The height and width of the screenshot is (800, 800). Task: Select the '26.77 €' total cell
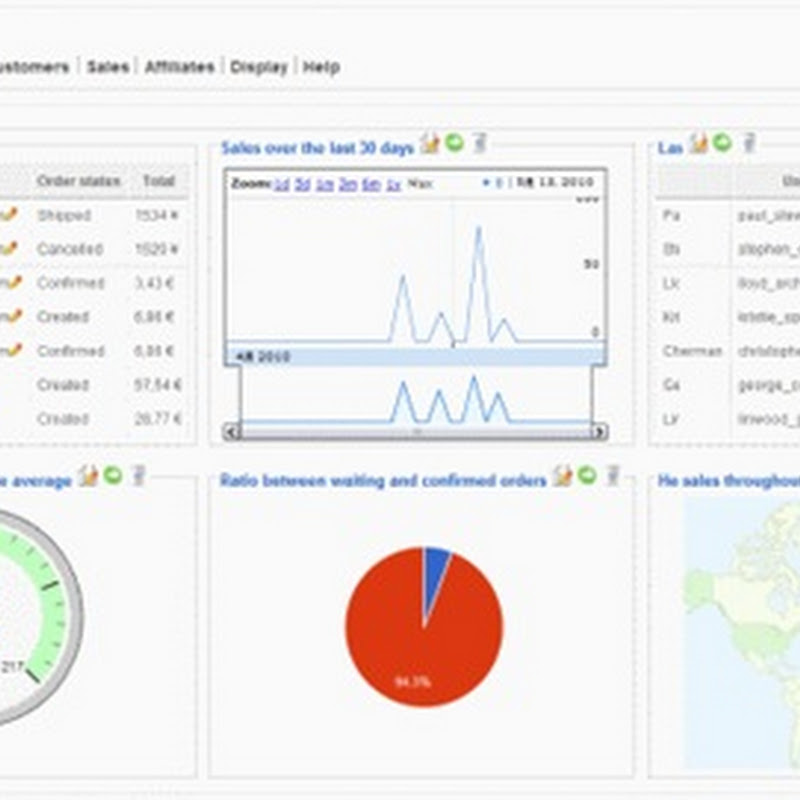pyautogui.click(x=158, y=419)
